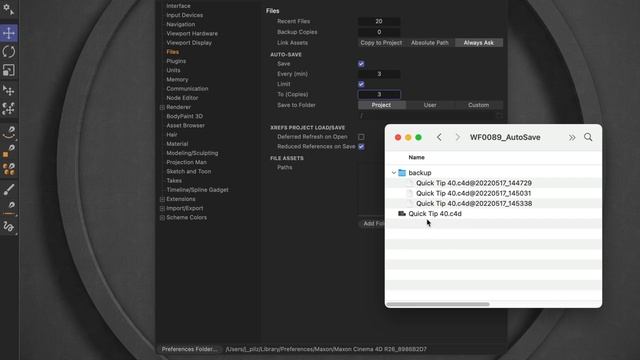The height and width of the screenshot is (360, 640).
Task: Open the Modeling/Sculpting preferences page
Action: (x=192, y=153)
